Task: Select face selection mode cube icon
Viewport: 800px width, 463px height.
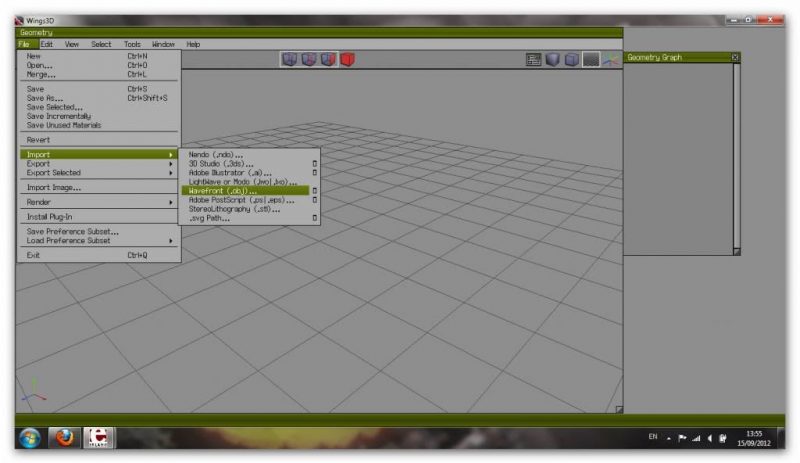Action: (328, 60)
